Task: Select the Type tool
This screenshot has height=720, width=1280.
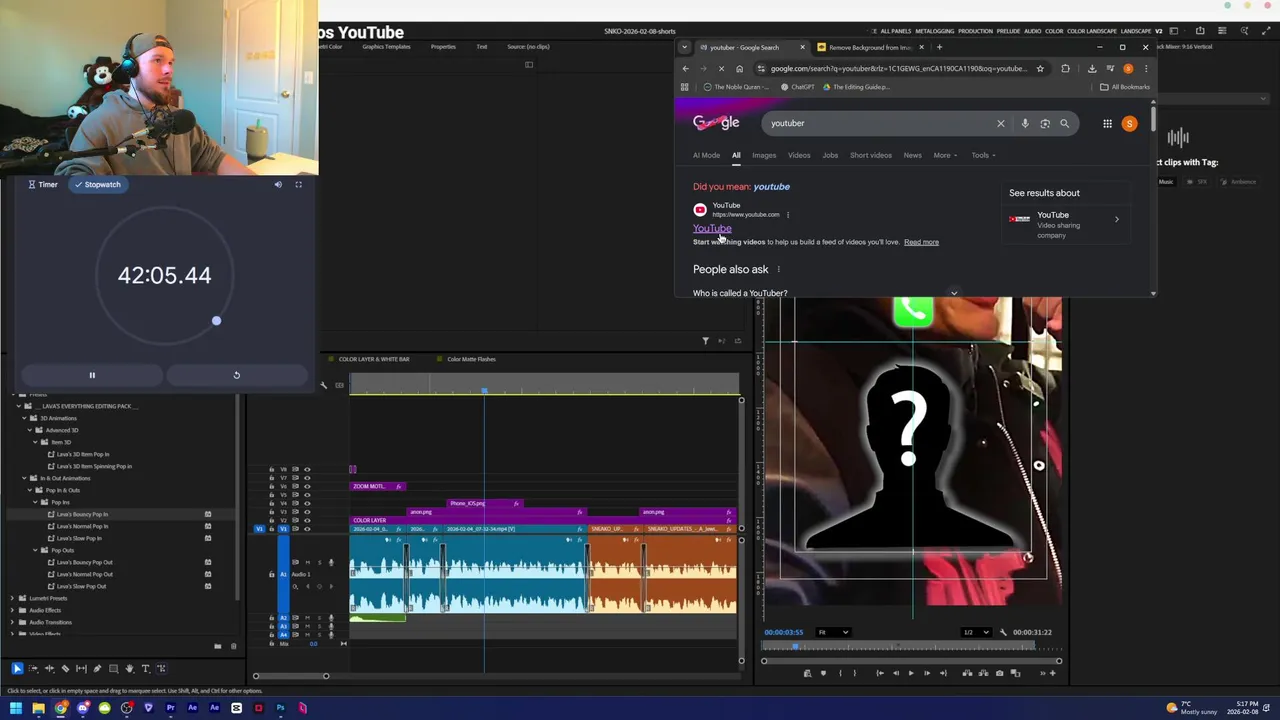Action: (145, 668)
